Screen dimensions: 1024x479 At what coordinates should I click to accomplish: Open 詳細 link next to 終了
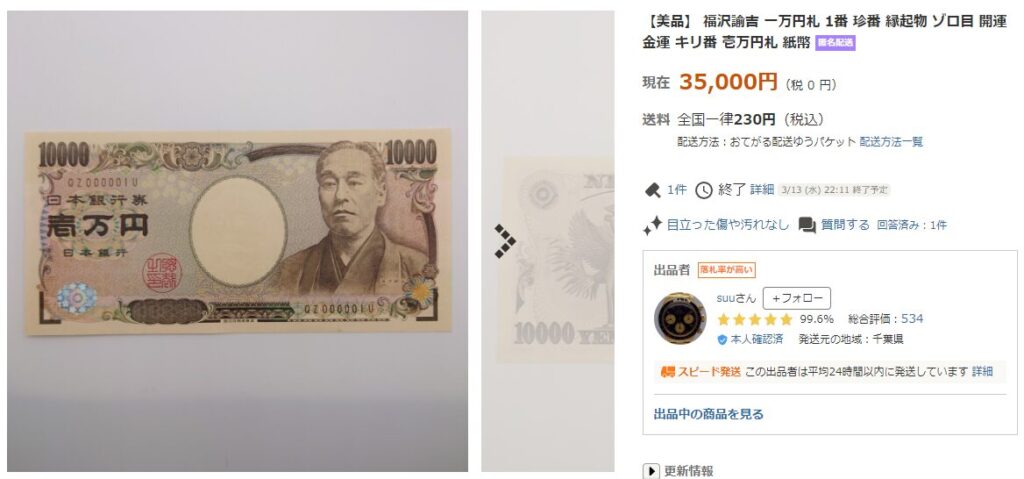click(x=761, y=190)
